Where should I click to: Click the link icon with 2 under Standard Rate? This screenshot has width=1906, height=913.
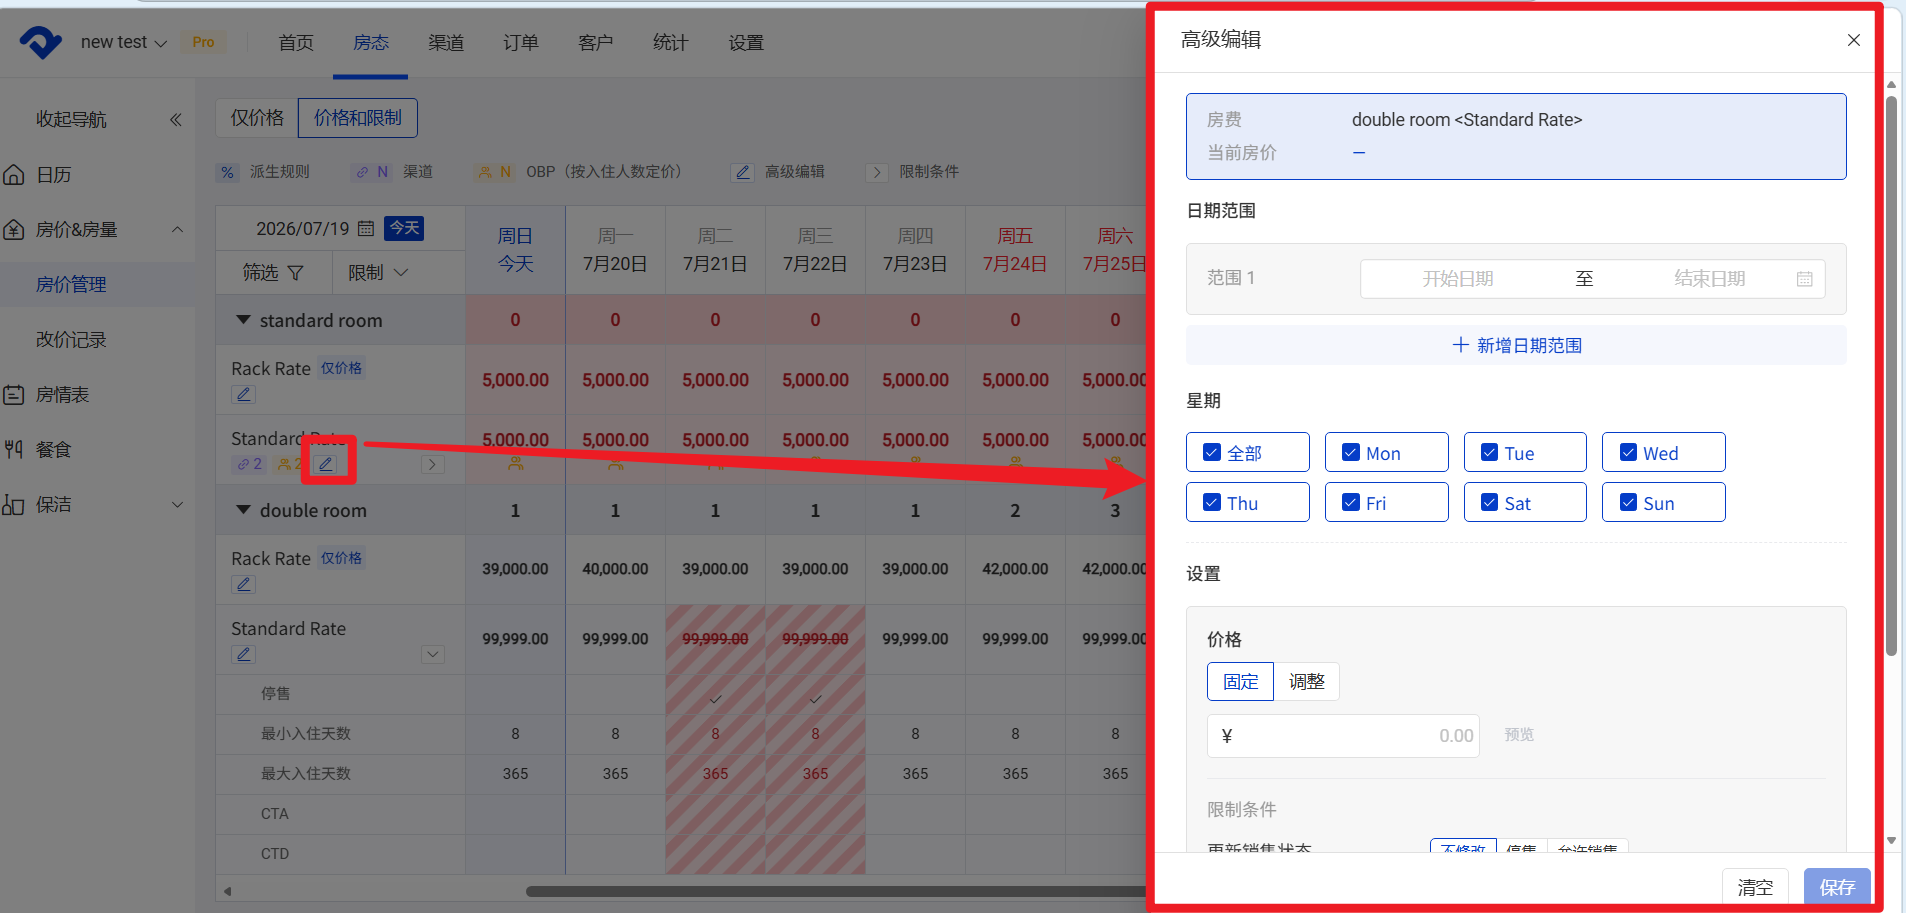pos(249,464)
